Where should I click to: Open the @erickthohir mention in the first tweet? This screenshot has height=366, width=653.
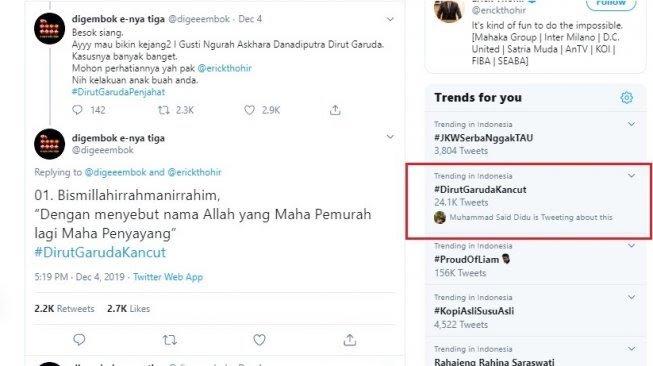[x=224, y=68]
